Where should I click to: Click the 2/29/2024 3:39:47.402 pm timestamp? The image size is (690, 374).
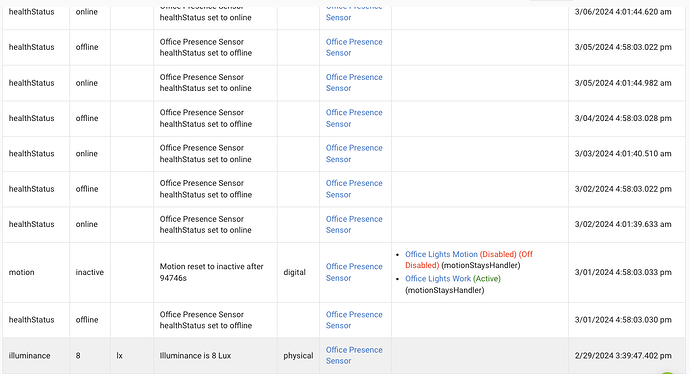[623, 356]
